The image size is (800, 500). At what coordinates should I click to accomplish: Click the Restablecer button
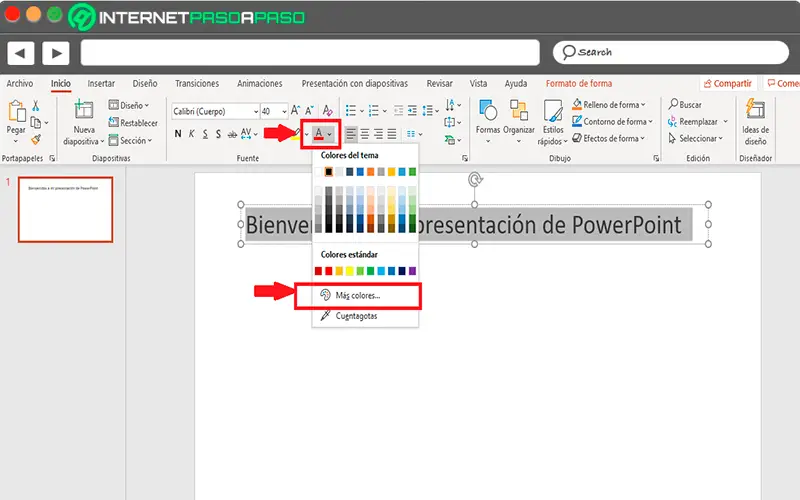133,123
